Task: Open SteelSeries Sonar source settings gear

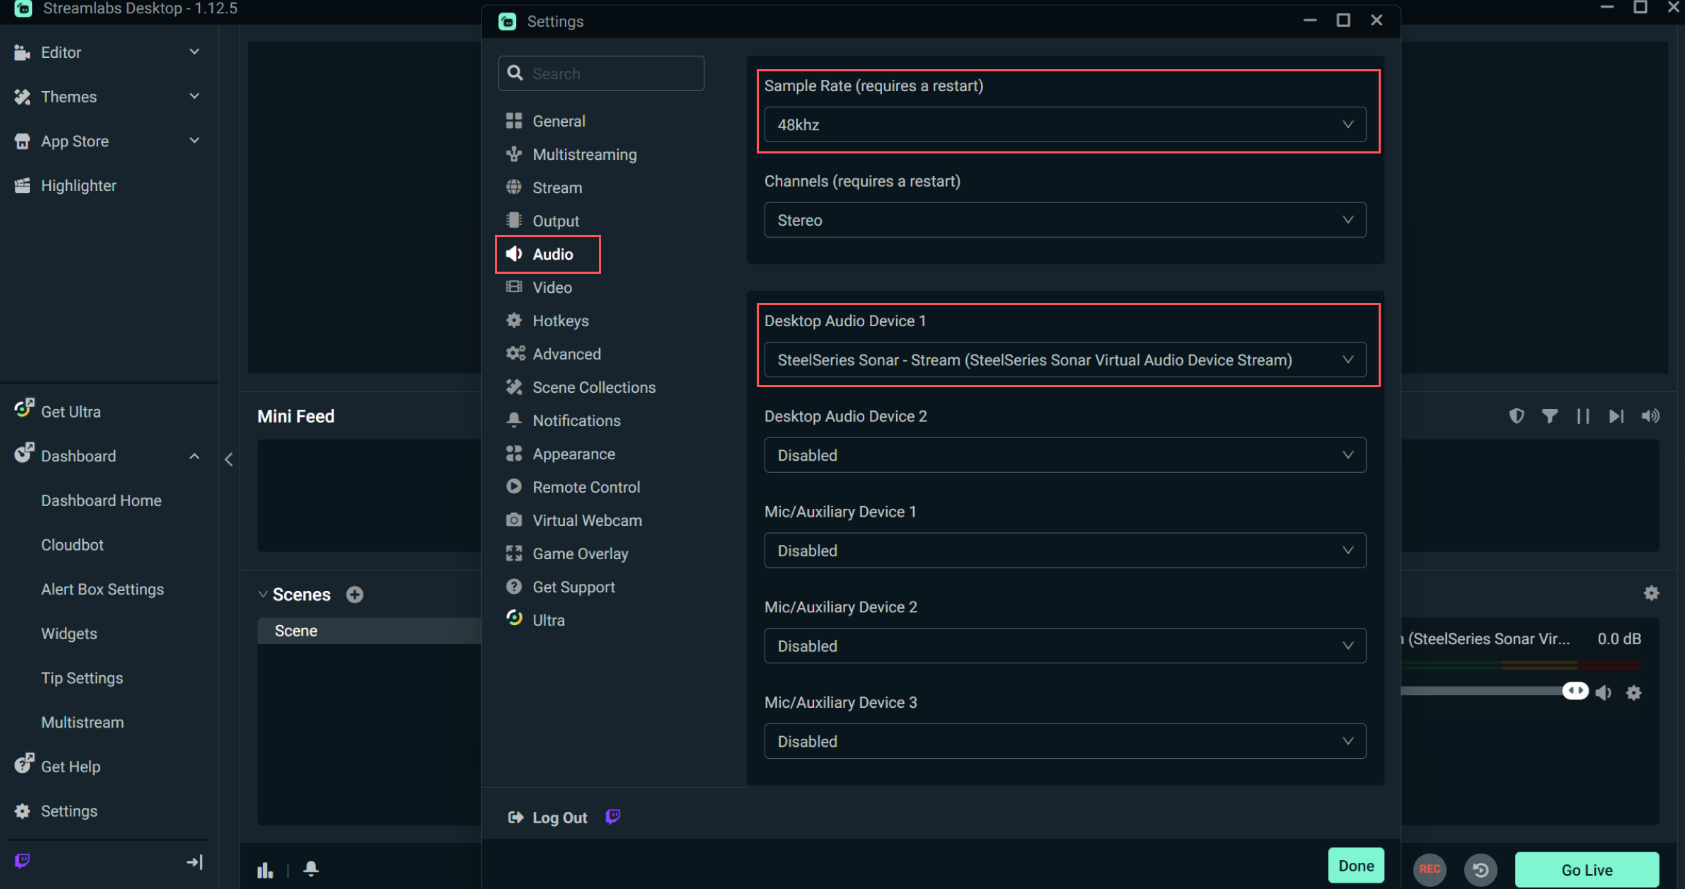Action: coord(1634,693)
